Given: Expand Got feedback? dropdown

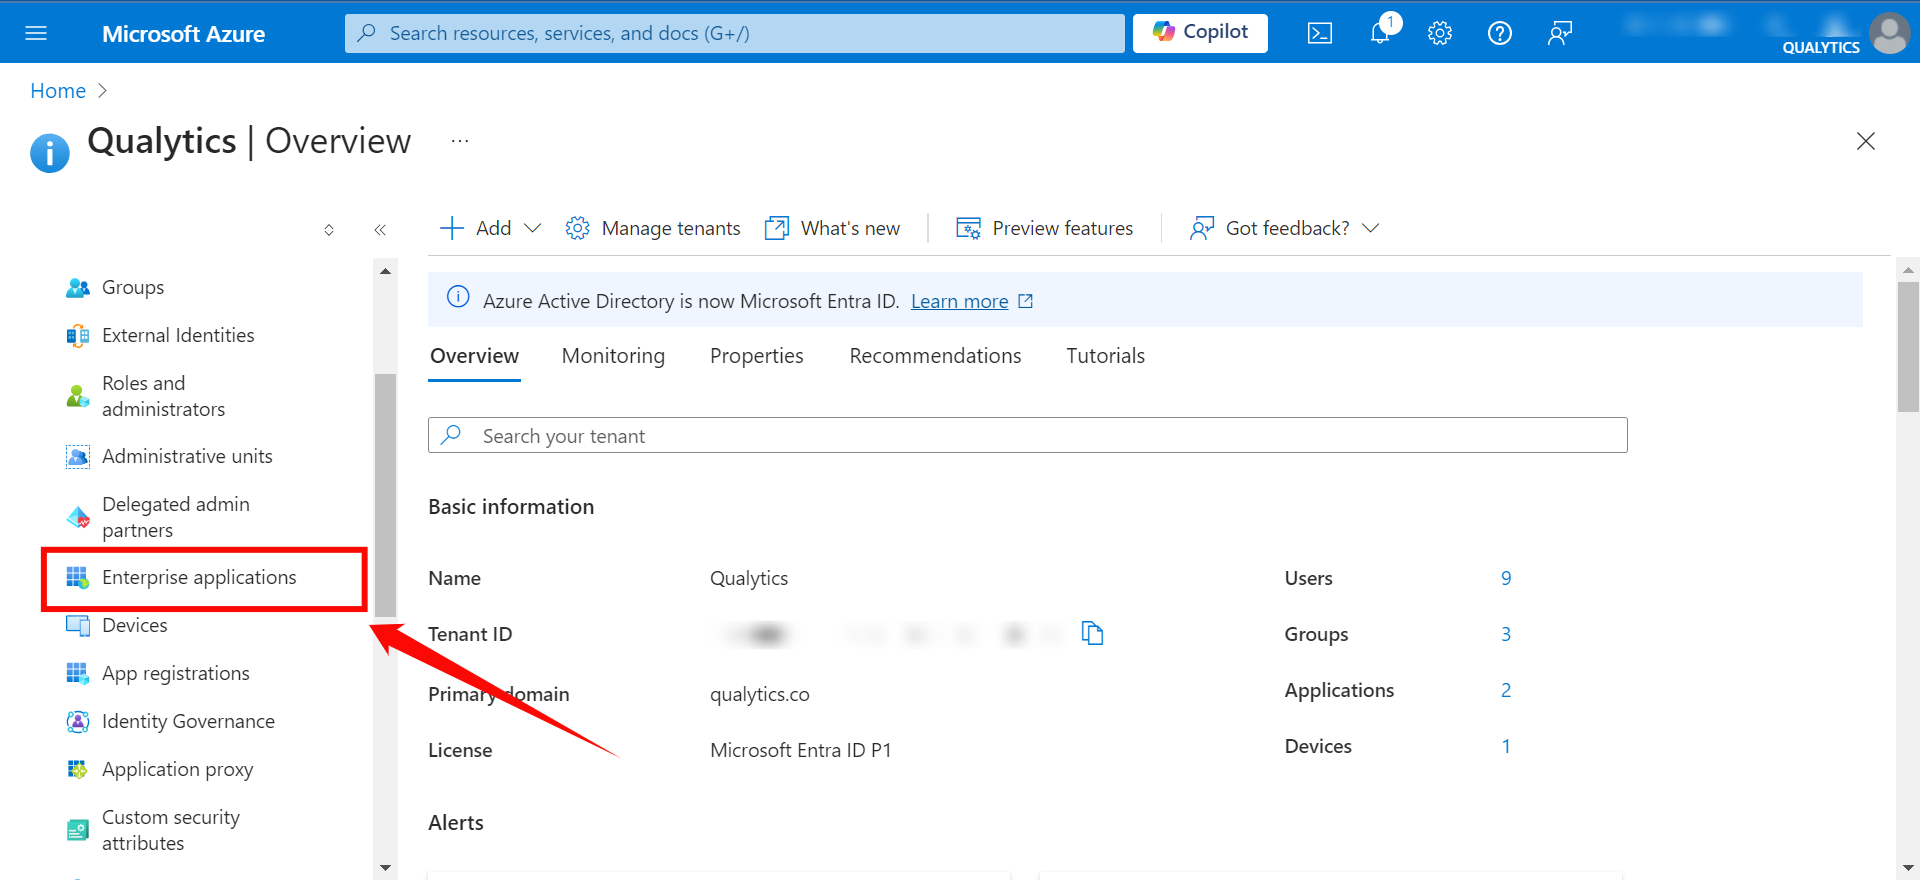Looking at the screenshot, I should pyautogui.click(x=1285, y=228).
